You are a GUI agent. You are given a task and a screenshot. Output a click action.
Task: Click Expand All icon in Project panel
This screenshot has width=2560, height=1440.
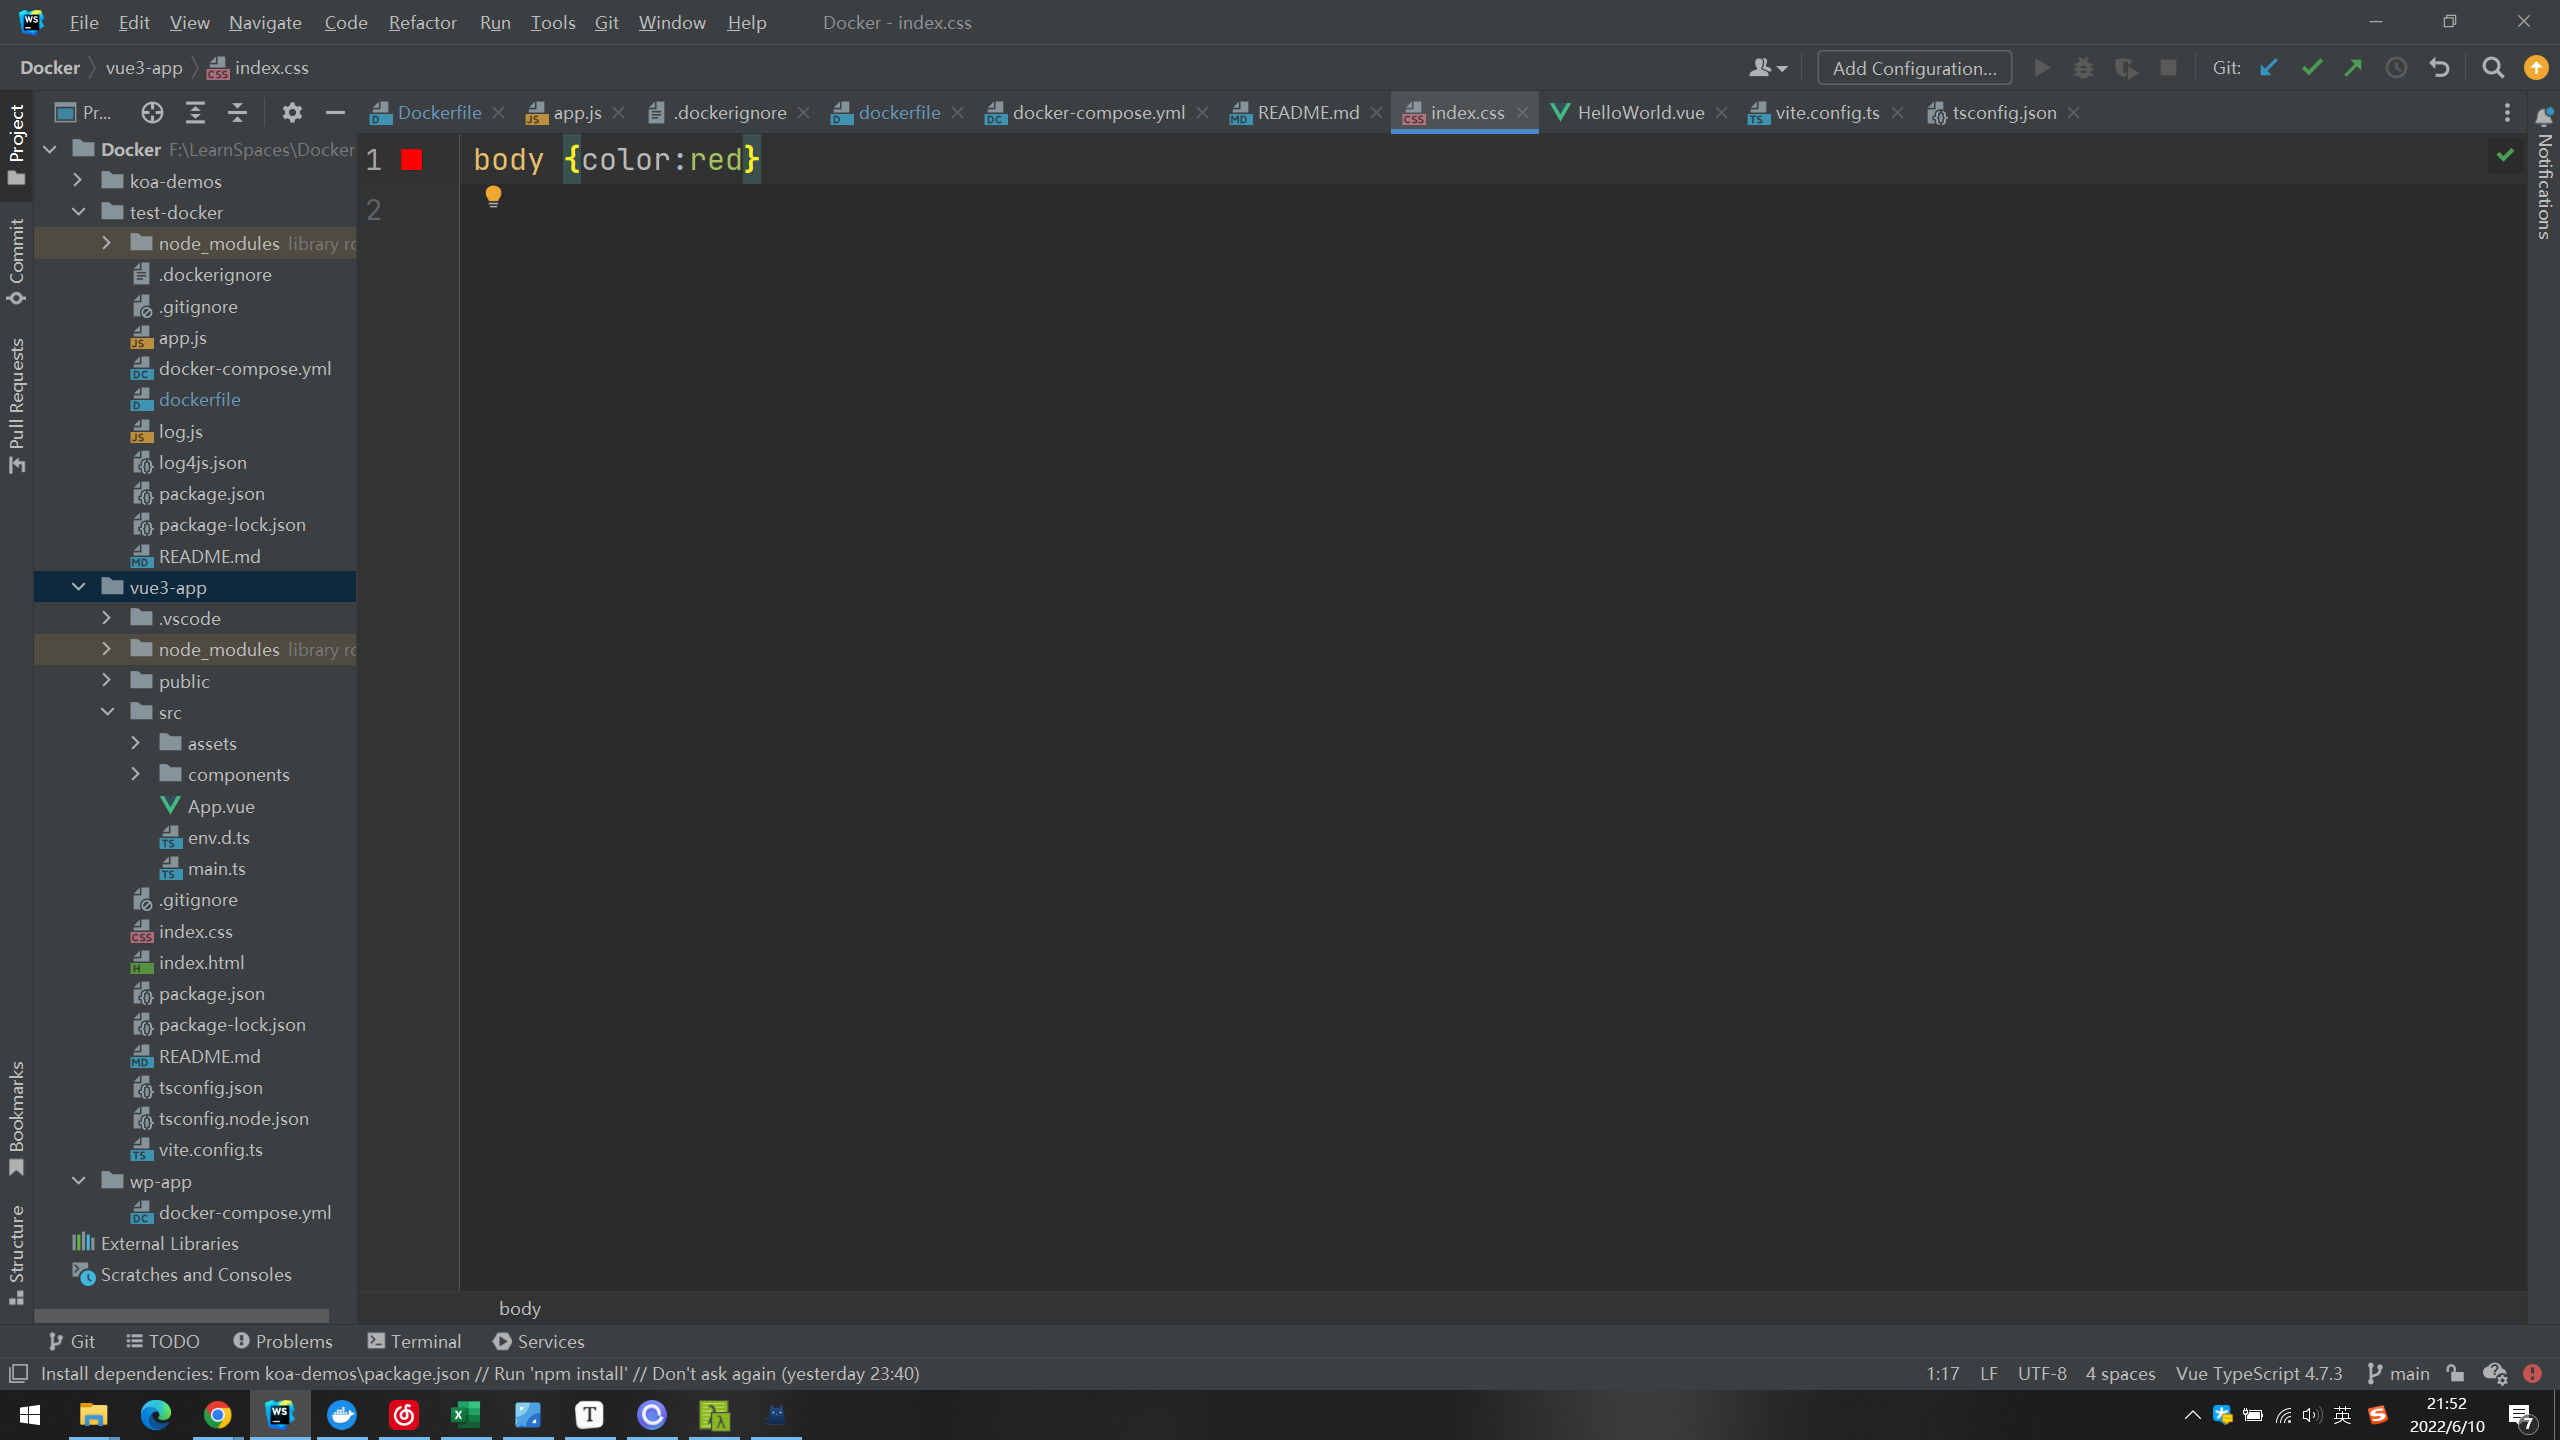pyautogui.click(x=195, y=113)
